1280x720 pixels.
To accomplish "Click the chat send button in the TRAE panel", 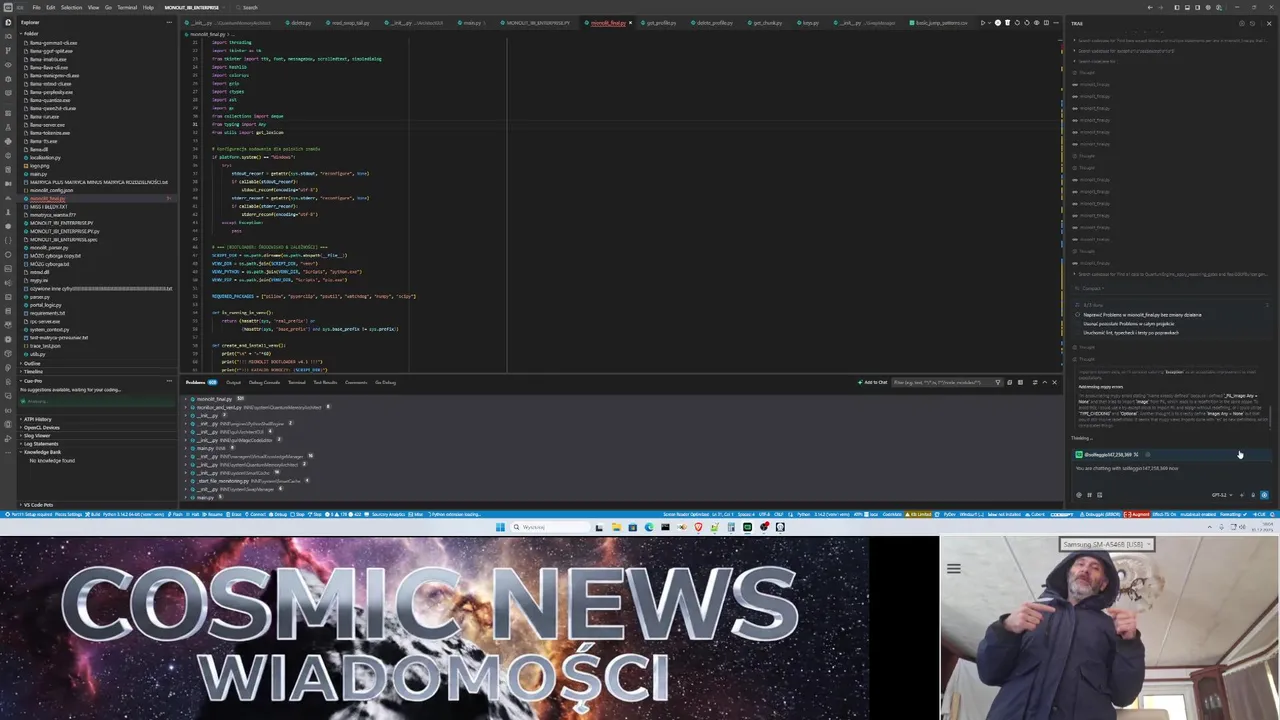I will coord(1264,495).
